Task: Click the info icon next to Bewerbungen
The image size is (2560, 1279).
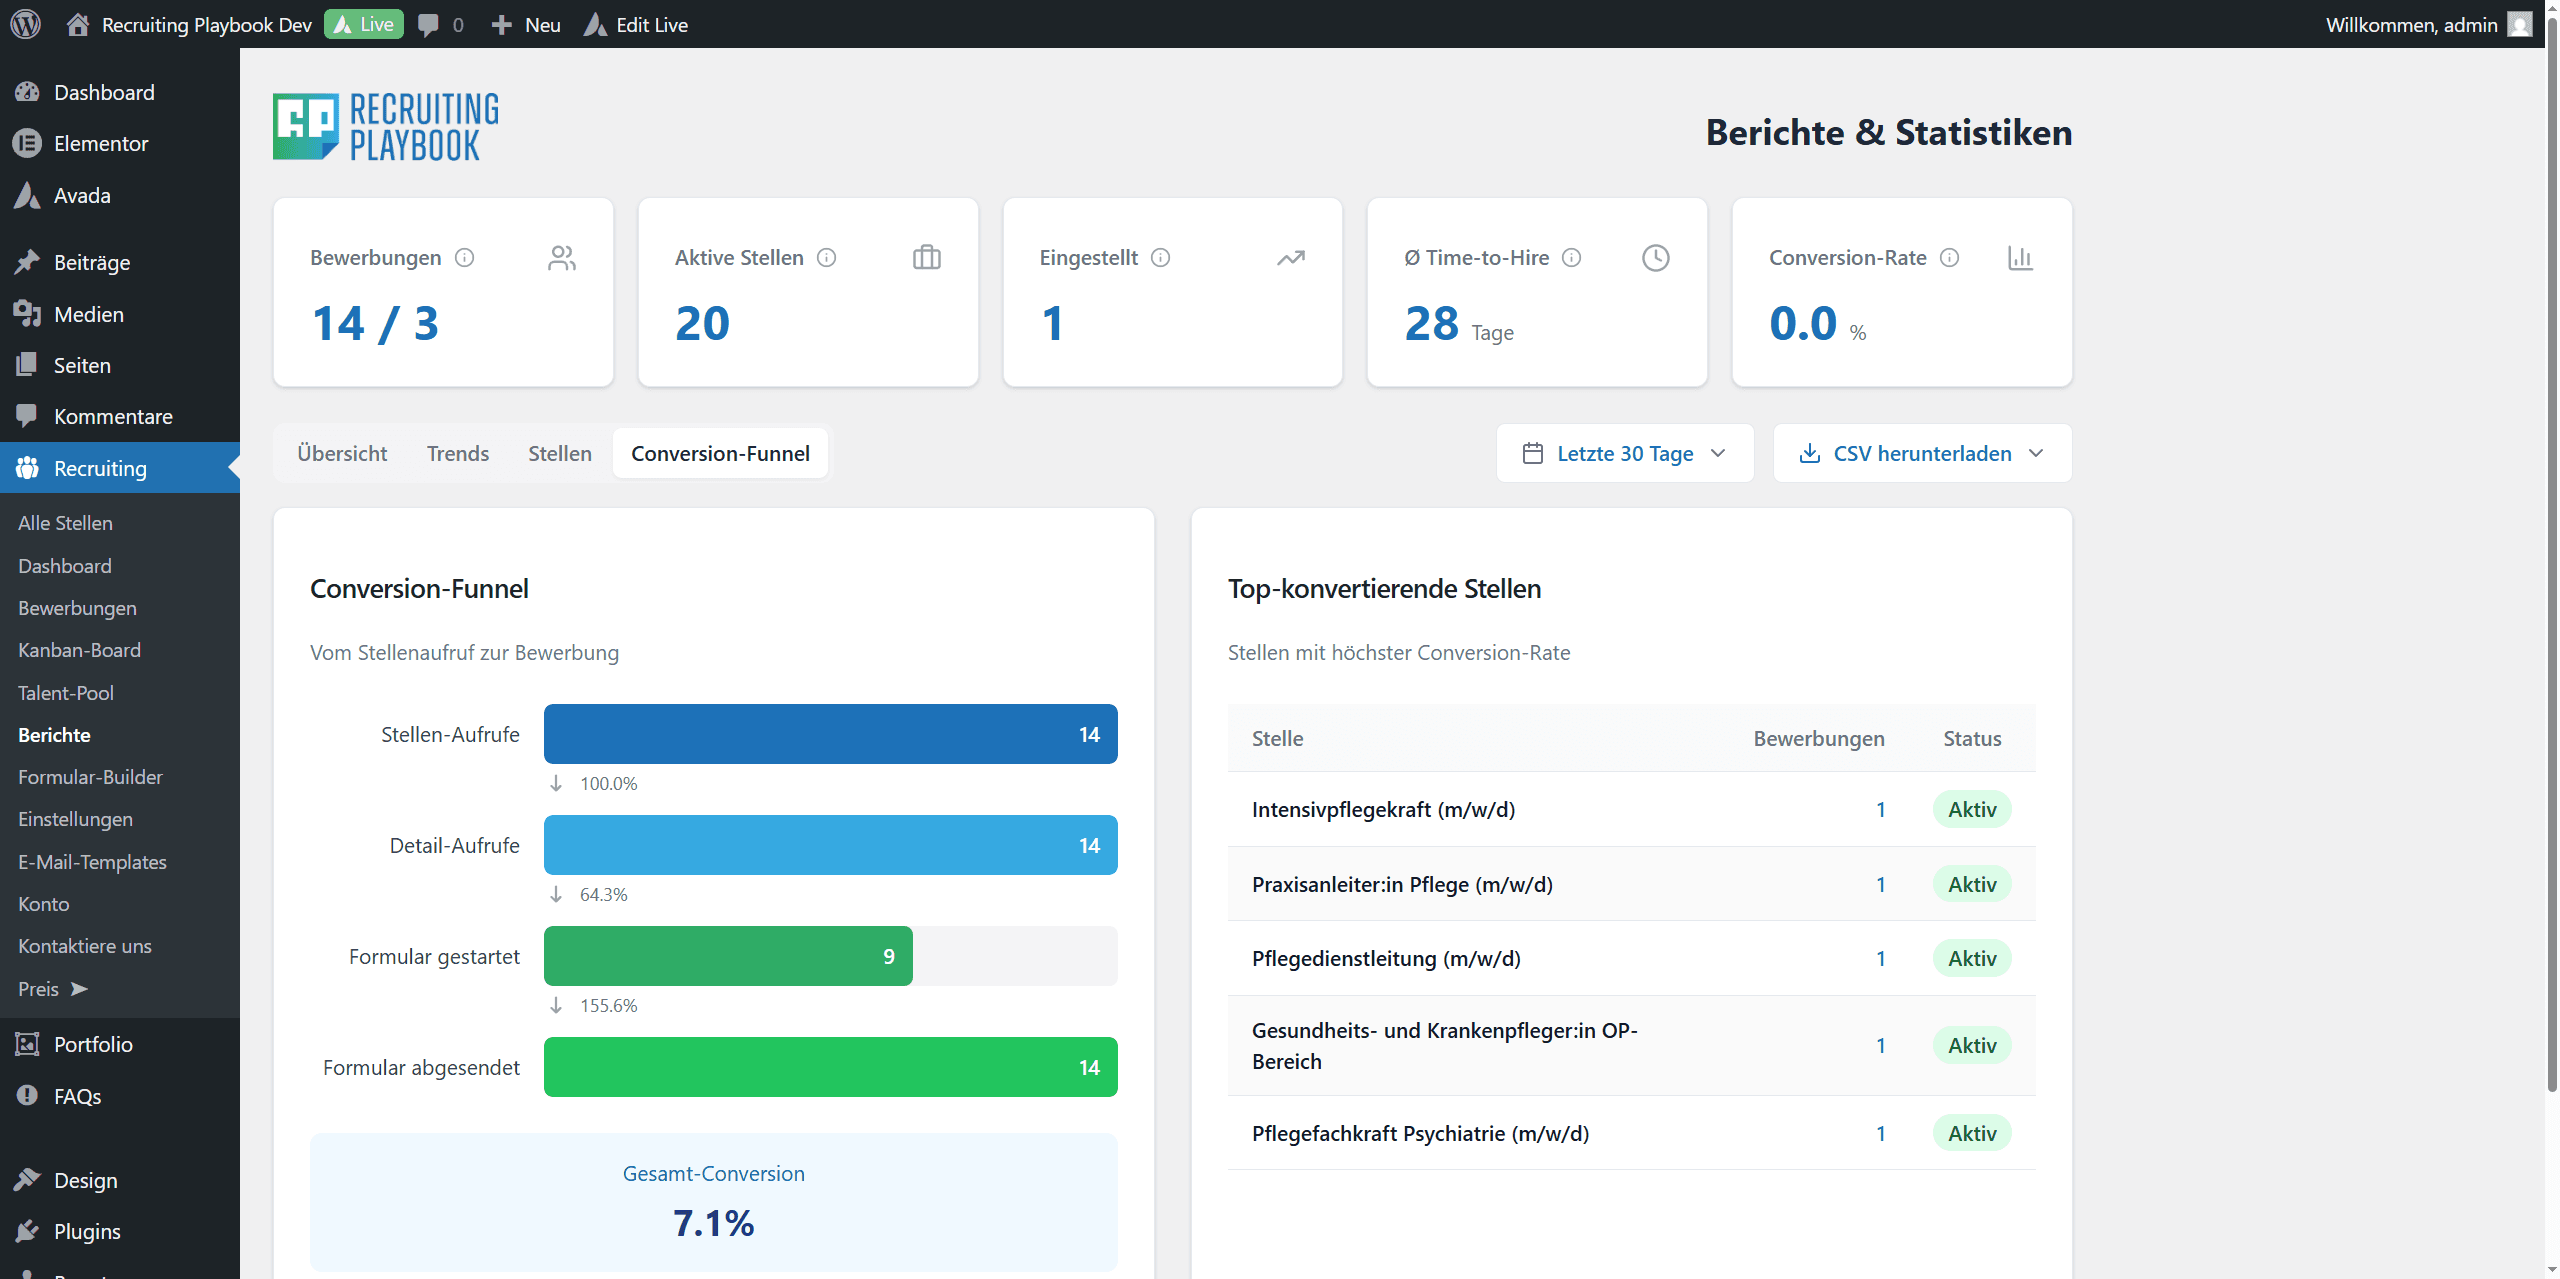Action: [464, 258]
